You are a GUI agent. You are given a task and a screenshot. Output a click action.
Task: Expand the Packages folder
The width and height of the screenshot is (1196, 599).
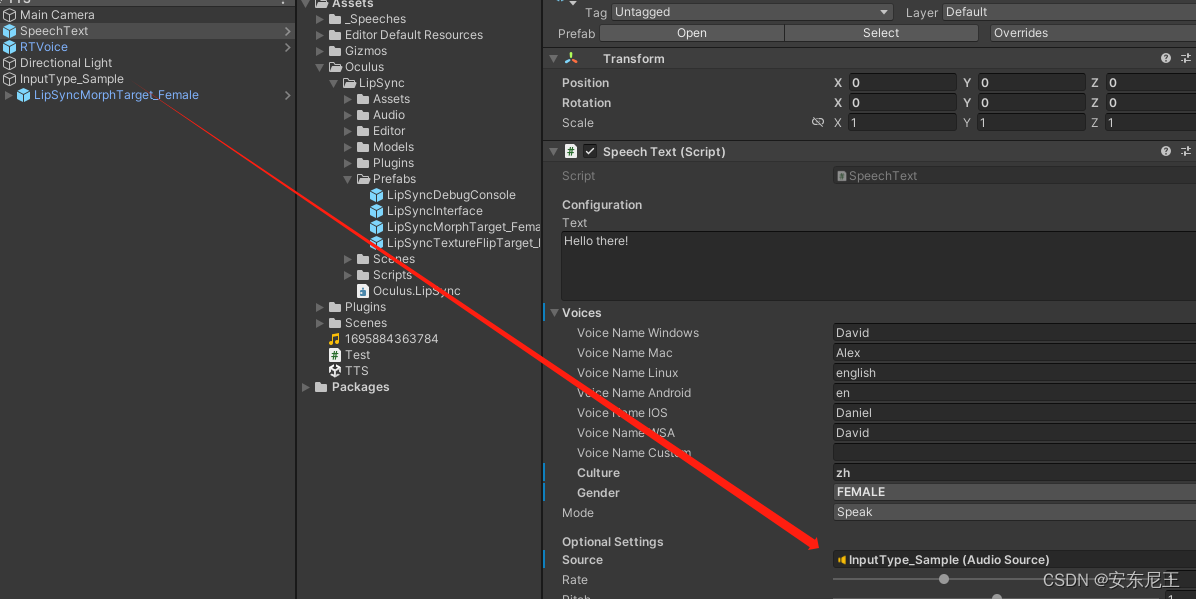click(306, 387)
